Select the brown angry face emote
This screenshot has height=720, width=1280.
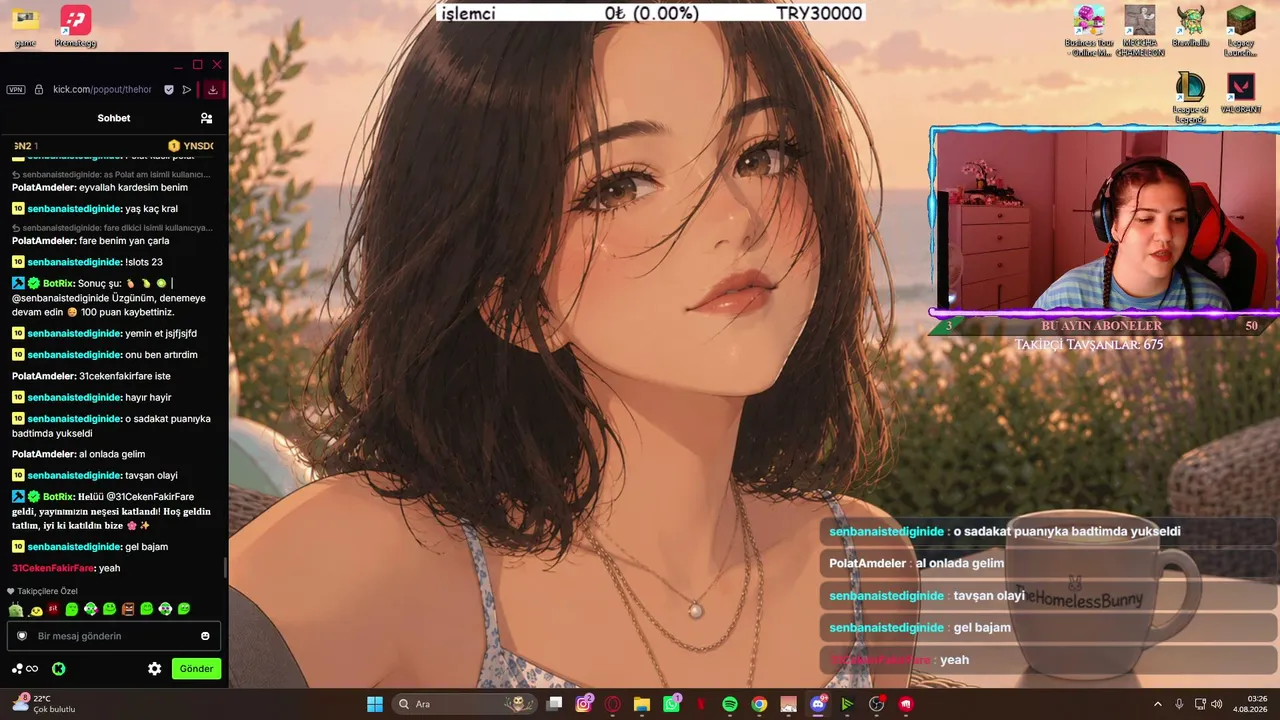click(x=128, y=609)
